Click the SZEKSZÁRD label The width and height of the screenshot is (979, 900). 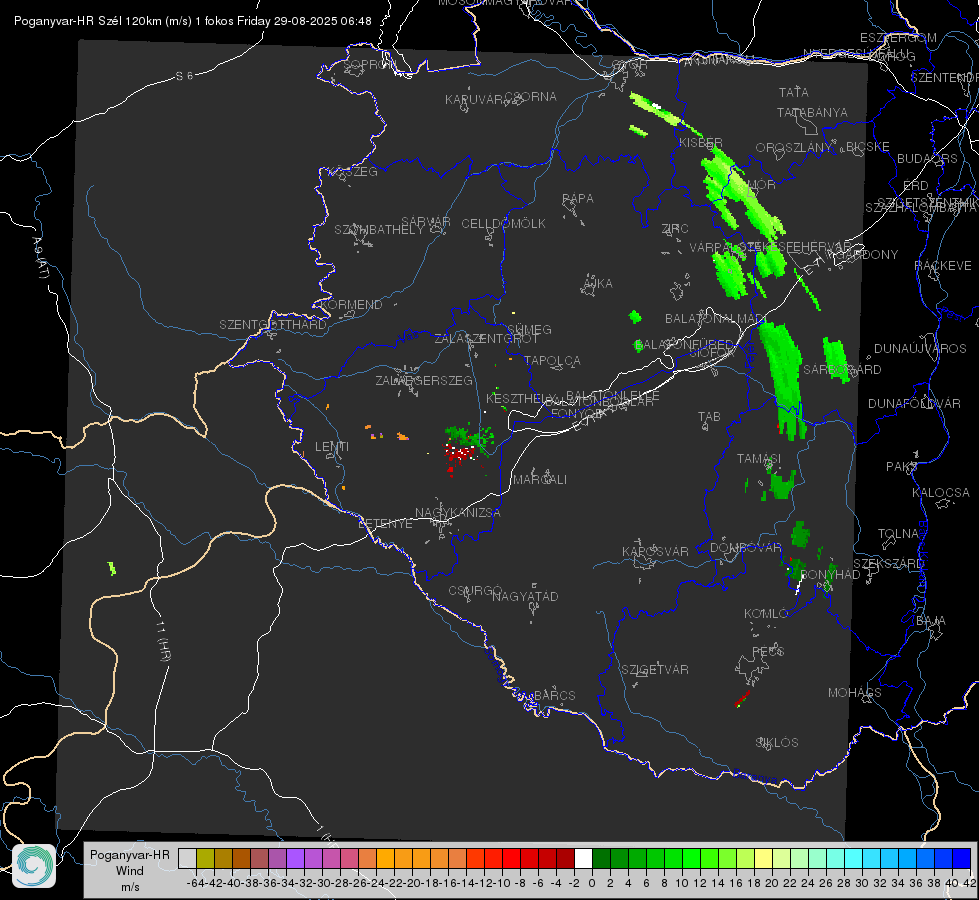[x=888, y=564]
